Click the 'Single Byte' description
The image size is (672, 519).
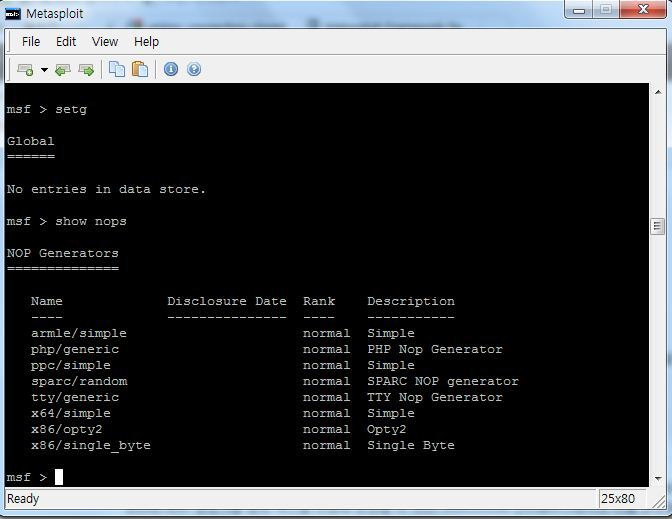point(411,446)
